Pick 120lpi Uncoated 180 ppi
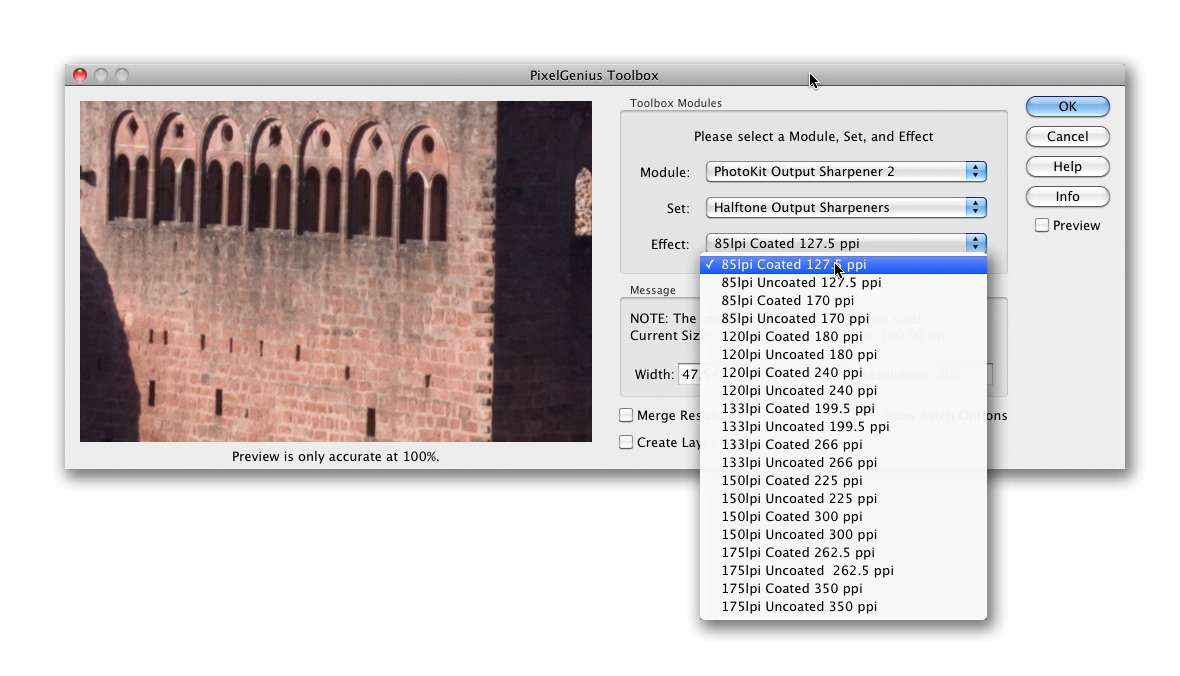This screenshot has height=676, width=1180. click(x=843, y=355)
